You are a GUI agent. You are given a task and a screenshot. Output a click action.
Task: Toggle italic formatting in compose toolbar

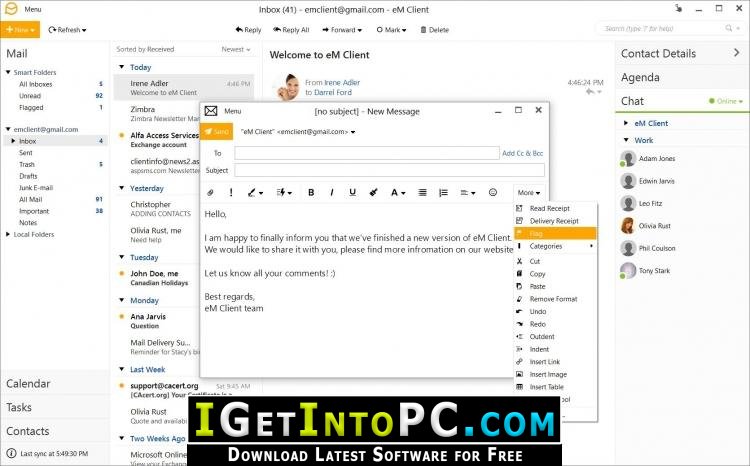[332, 192]
